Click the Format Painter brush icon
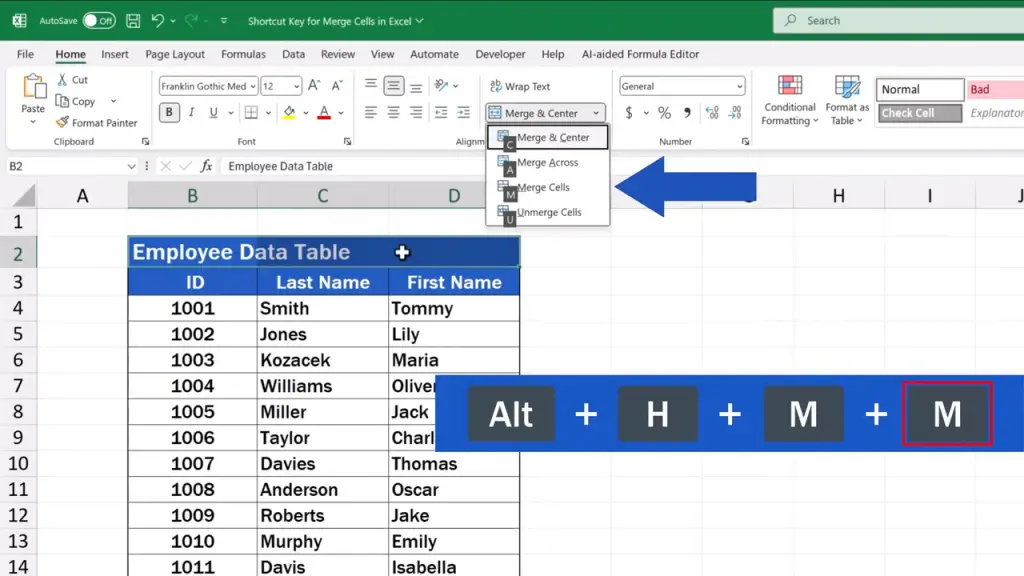Image resolution: width=1024 pixels, height=576 pixels. [62, 123]
